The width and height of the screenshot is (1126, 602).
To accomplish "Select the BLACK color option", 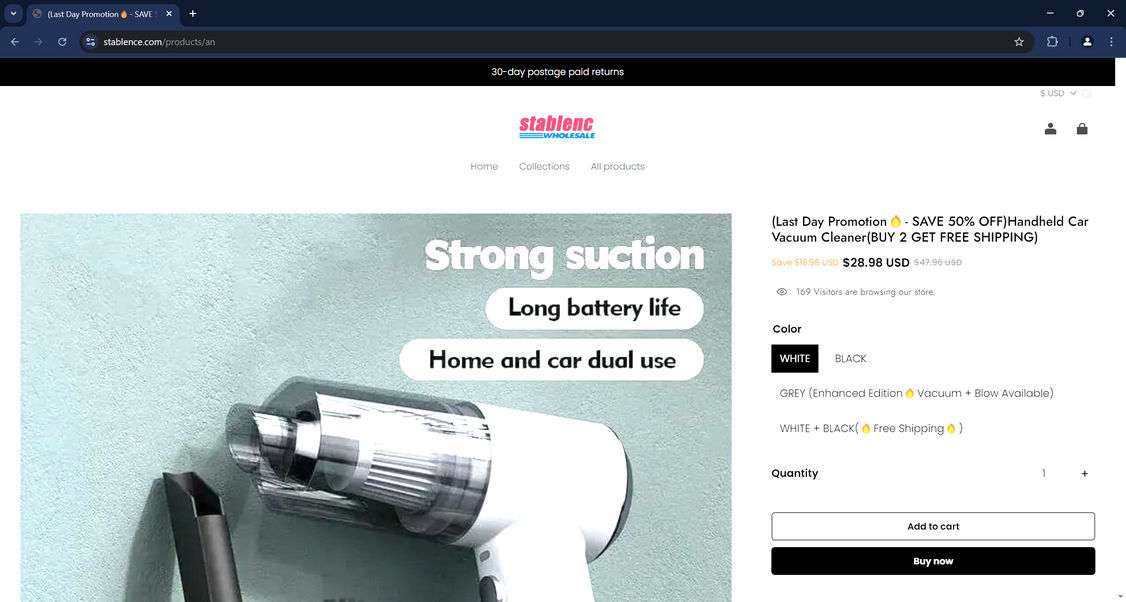I will tap(850, 358).
